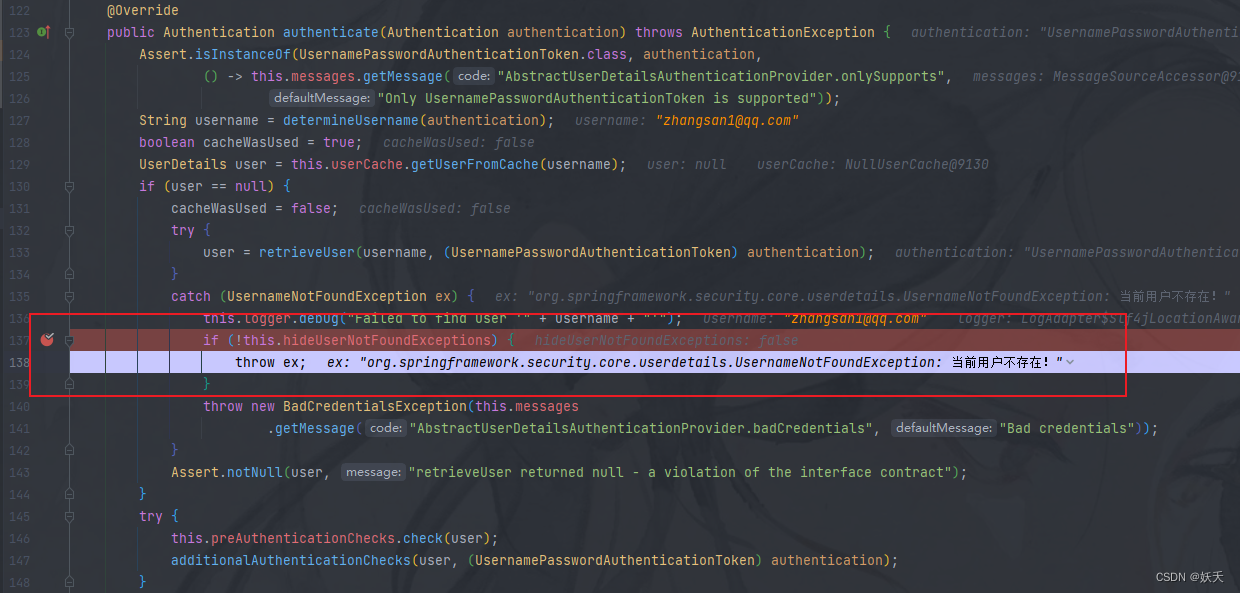Image resolution: width=1240 pixels, height=593 pixels.
Task: Collapse the authenticate method using line 123 fold arrow
Action: pos(68,31)
